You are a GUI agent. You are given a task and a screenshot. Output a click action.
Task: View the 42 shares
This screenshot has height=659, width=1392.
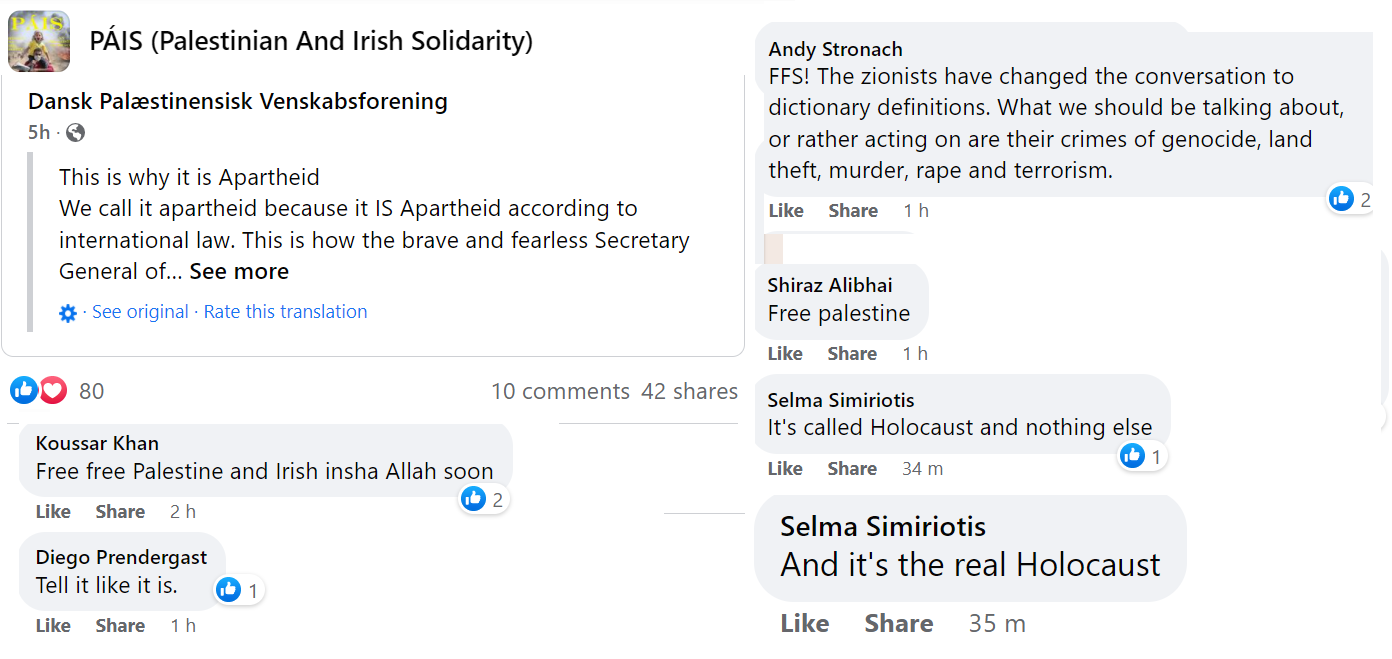689,391
